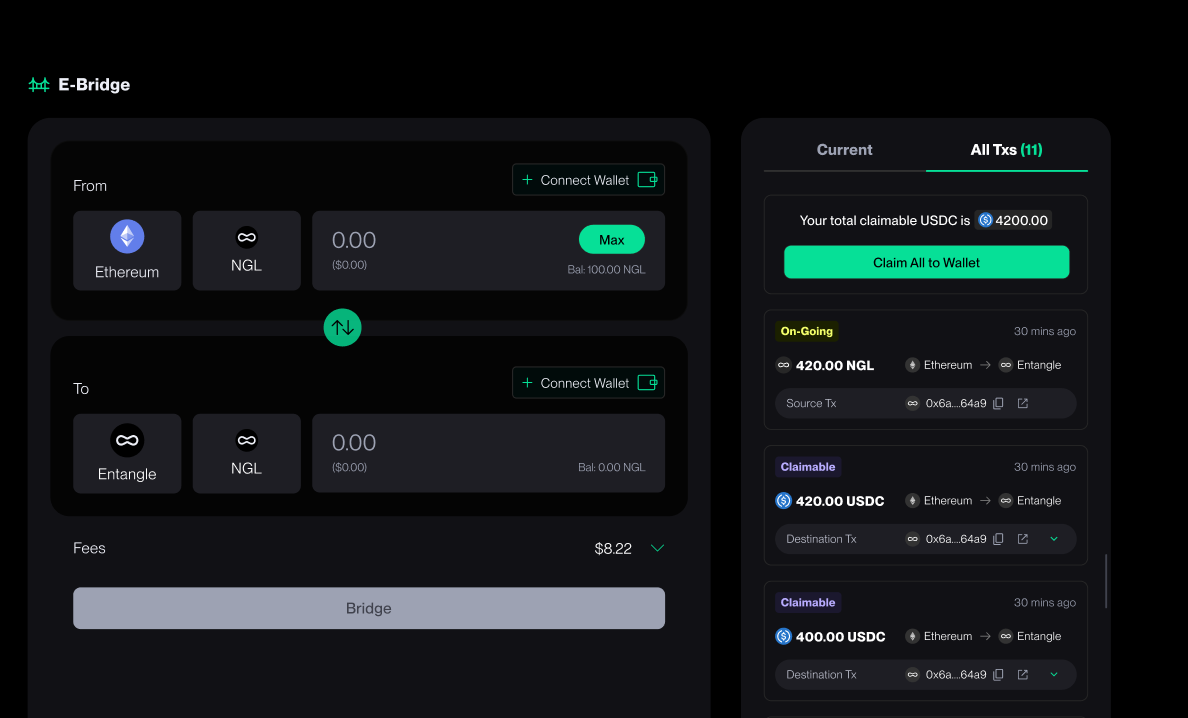Click Connect Wallet in From section
The image size is (1188, 718).
[588, 180]
